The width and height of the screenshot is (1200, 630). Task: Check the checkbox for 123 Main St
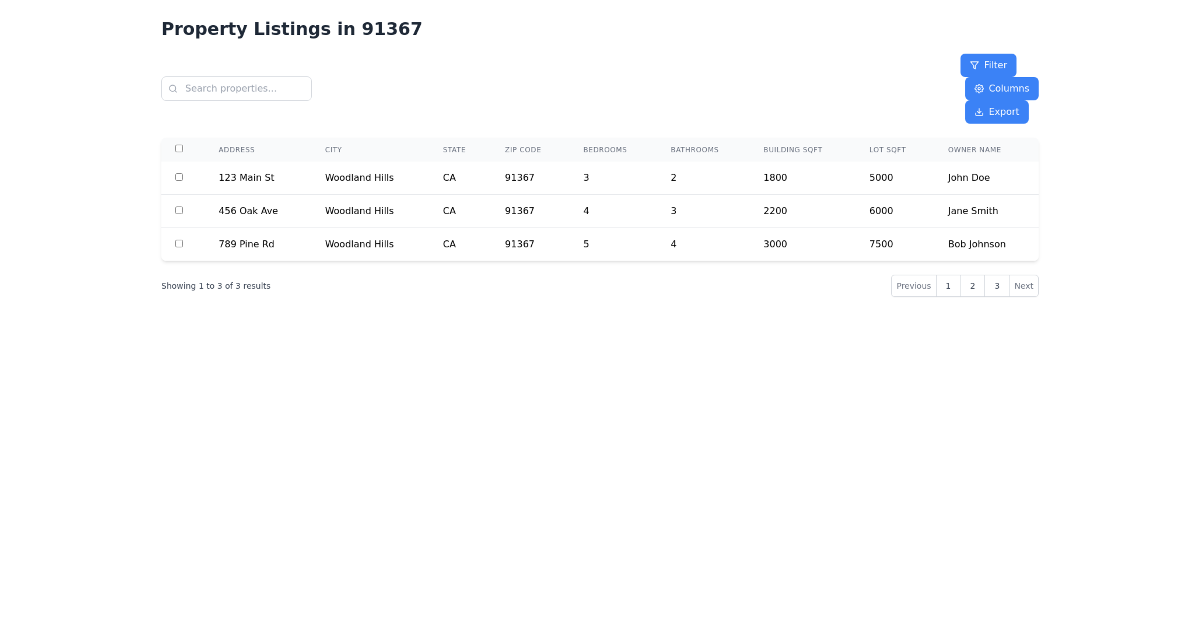click(x=179, y=176)
